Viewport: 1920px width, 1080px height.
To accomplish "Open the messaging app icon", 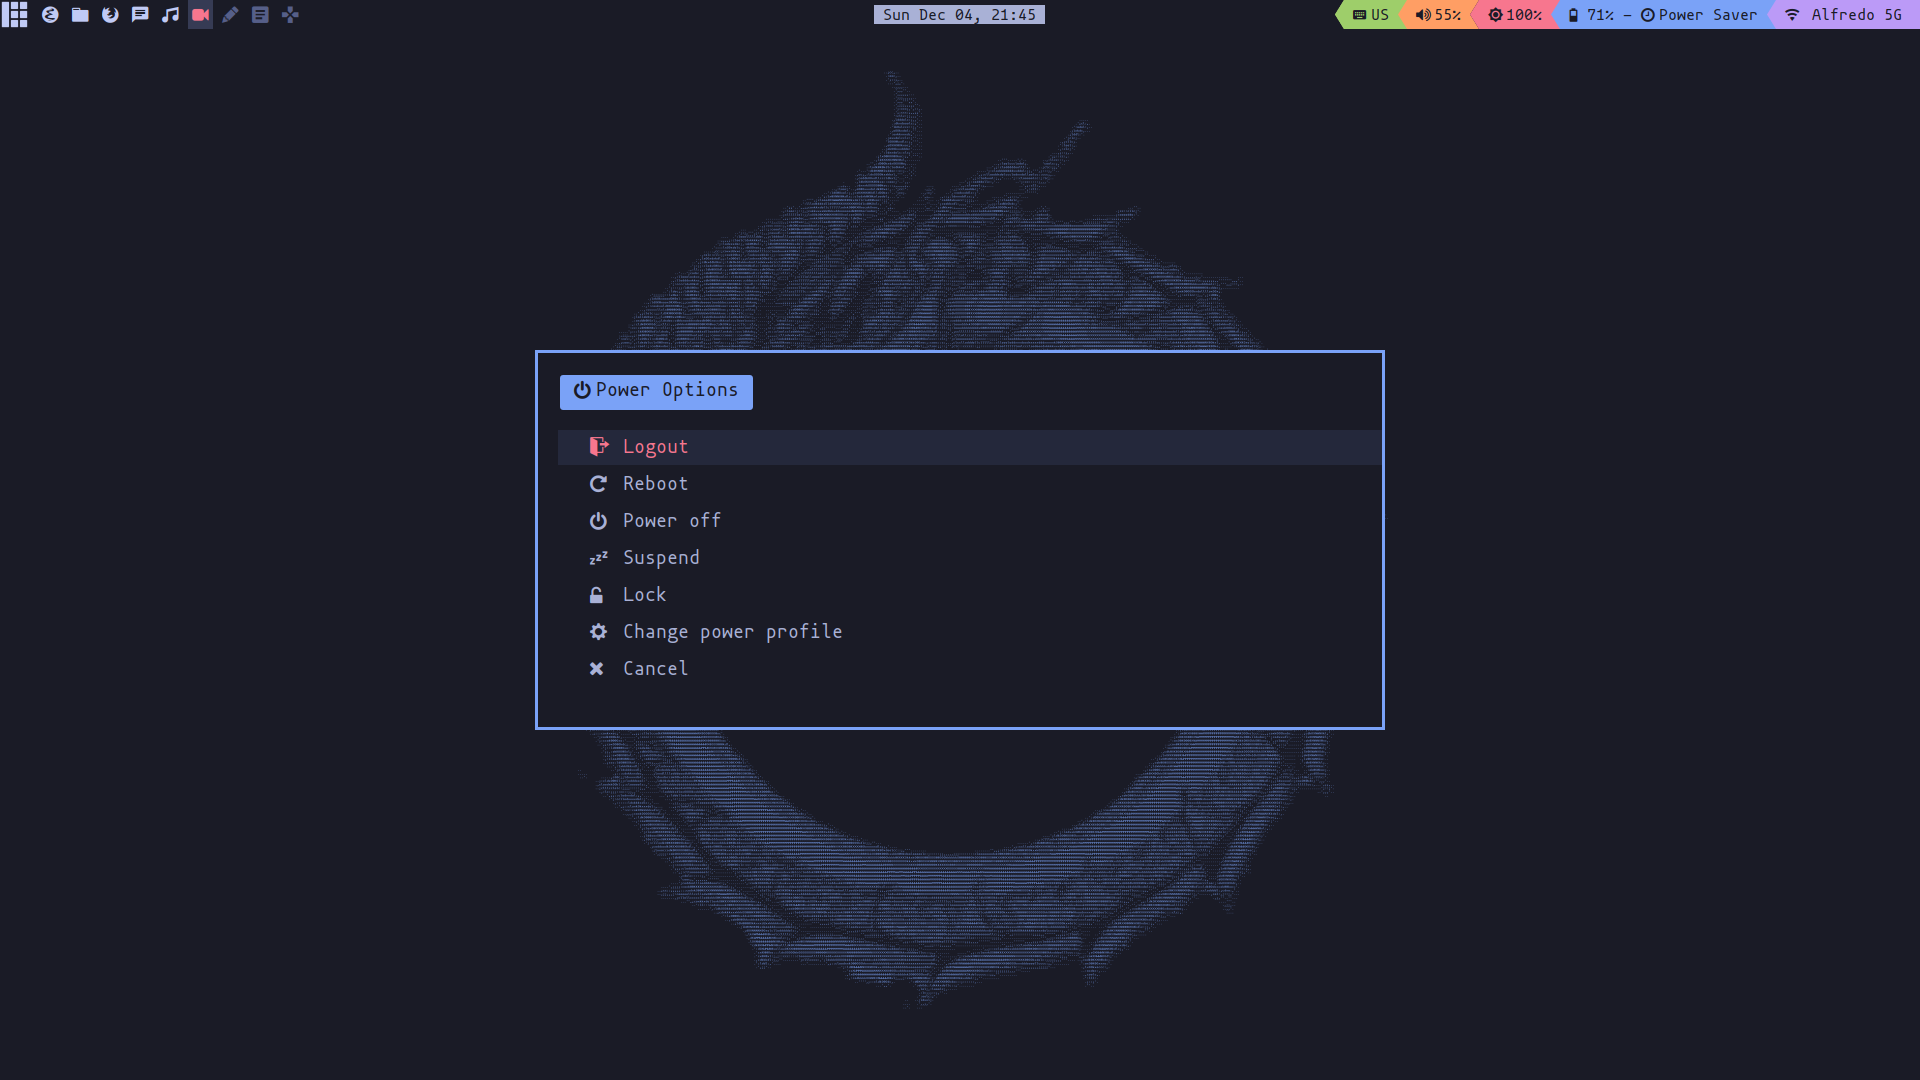I will coord(138,15).
